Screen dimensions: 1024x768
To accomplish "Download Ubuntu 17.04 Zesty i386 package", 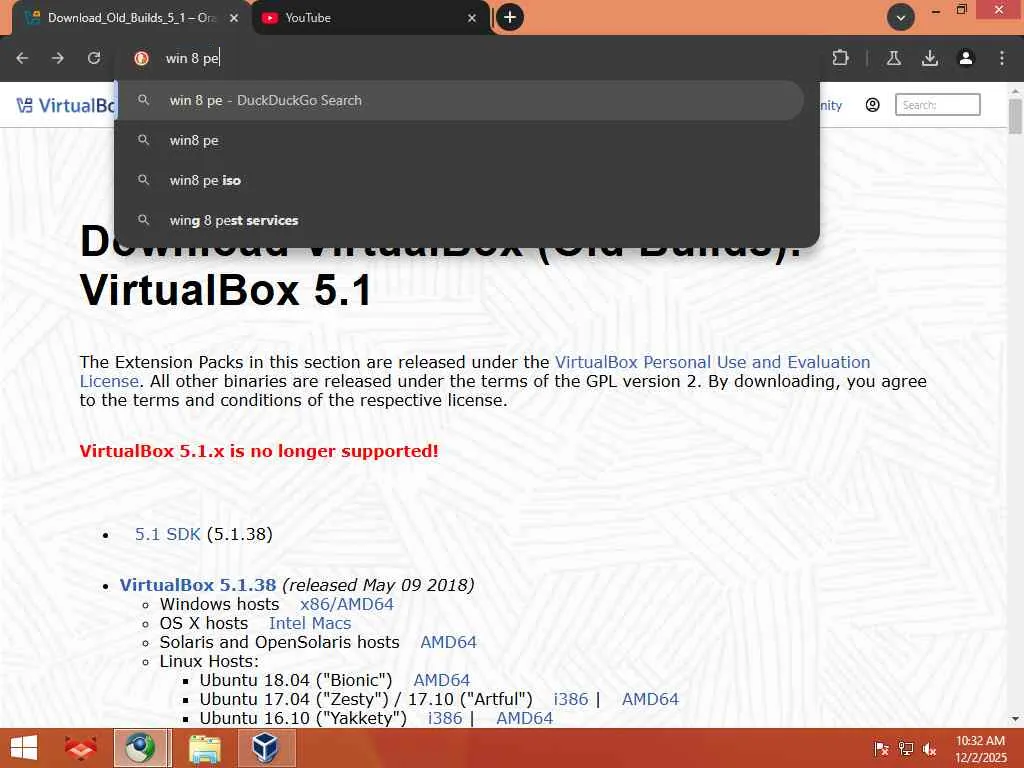I will [571, 699].
